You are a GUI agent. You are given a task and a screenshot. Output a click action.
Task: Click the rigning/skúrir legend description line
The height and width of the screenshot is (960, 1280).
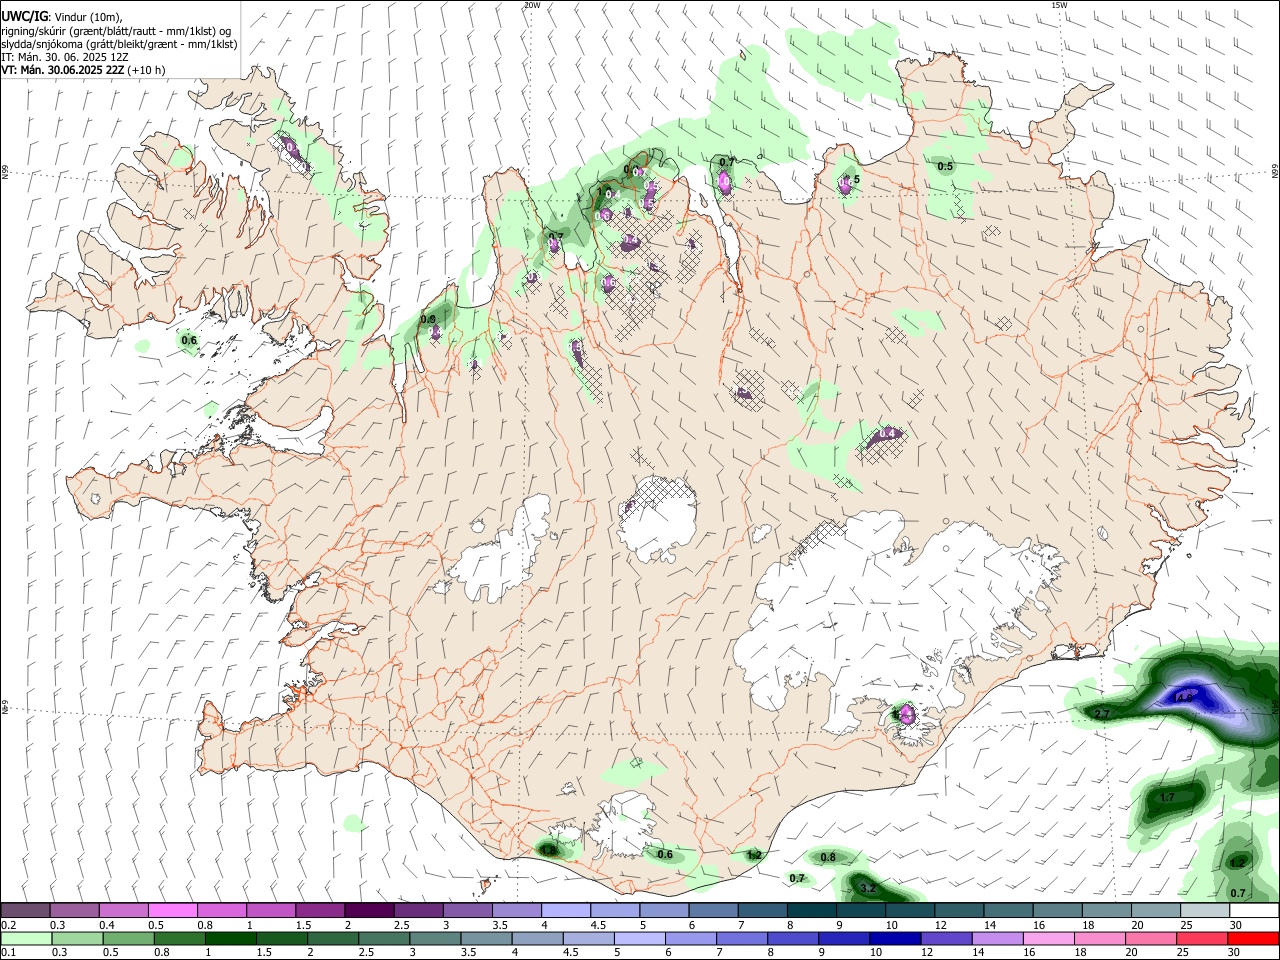116,31
